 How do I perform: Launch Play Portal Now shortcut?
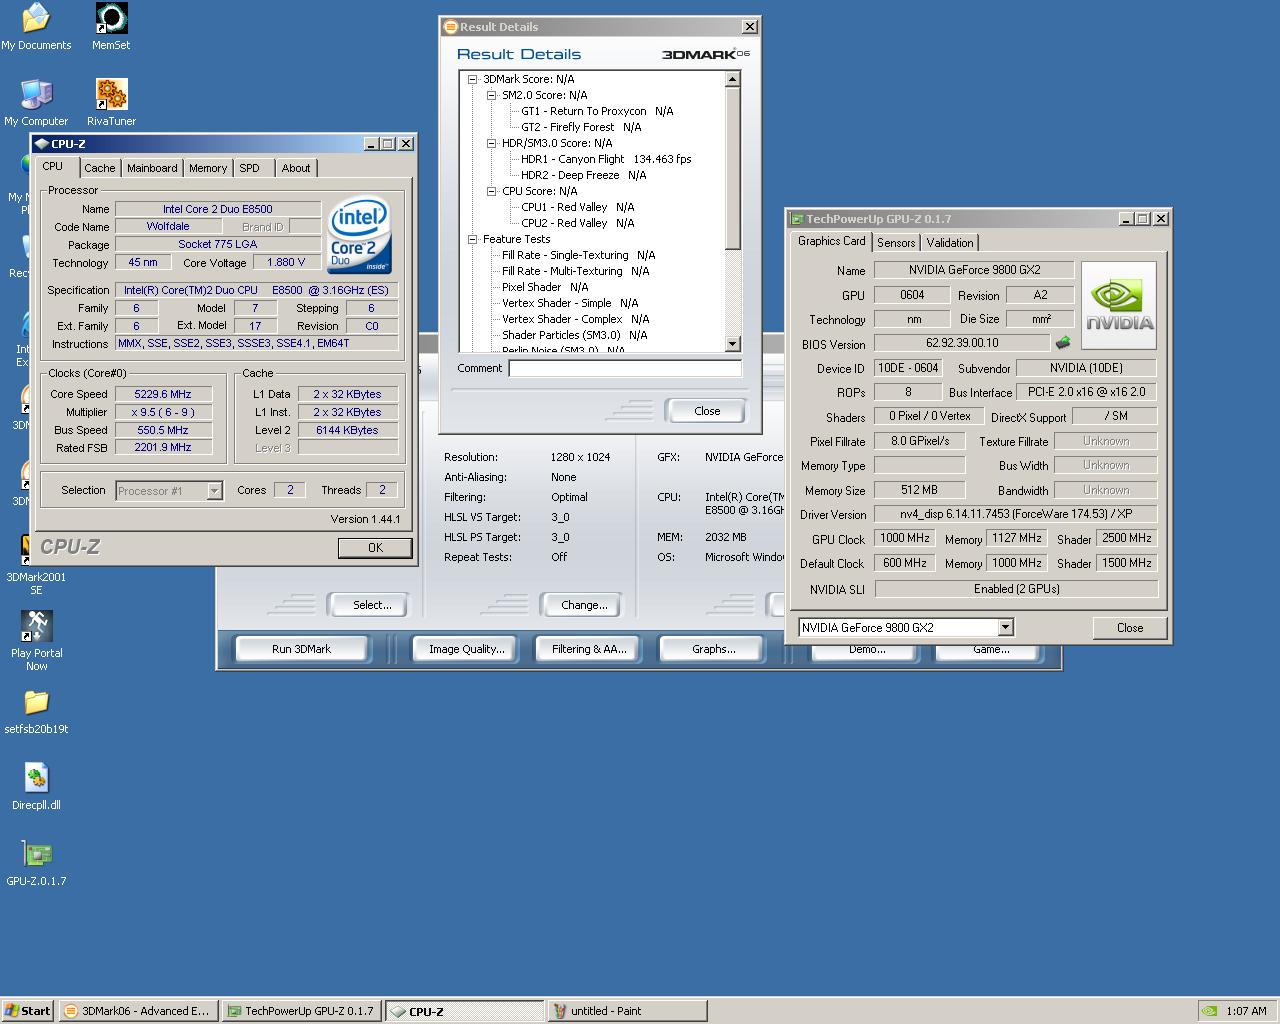36,641
